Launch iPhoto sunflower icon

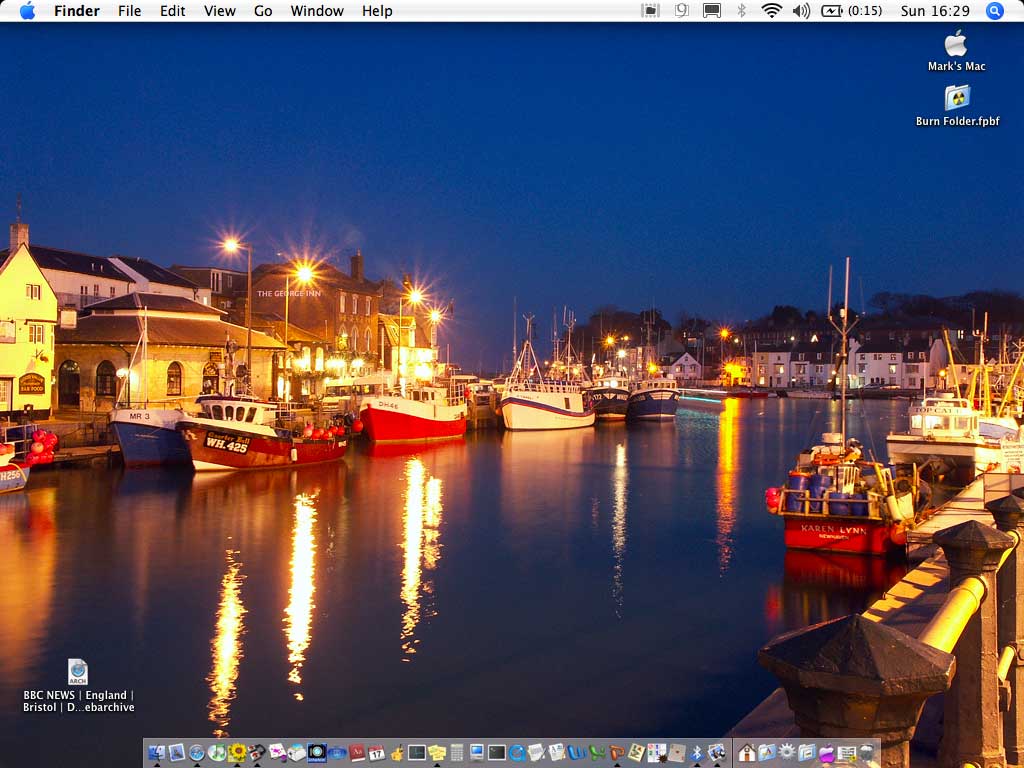tap(237, 752)
